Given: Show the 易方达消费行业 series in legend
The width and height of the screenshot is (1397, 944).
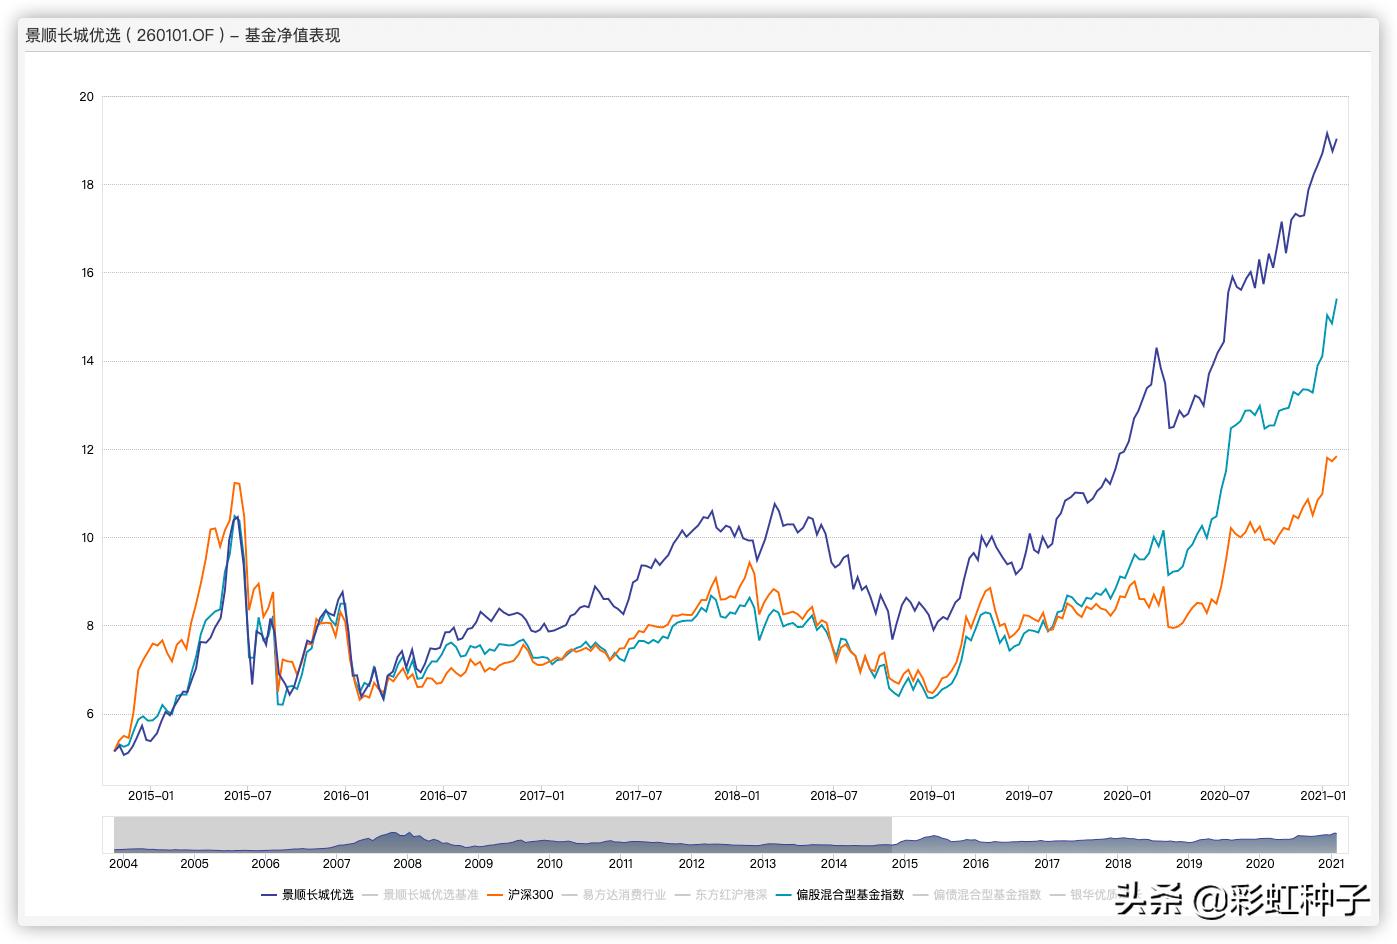Looking at the screenshot, I should coord(614,895).
